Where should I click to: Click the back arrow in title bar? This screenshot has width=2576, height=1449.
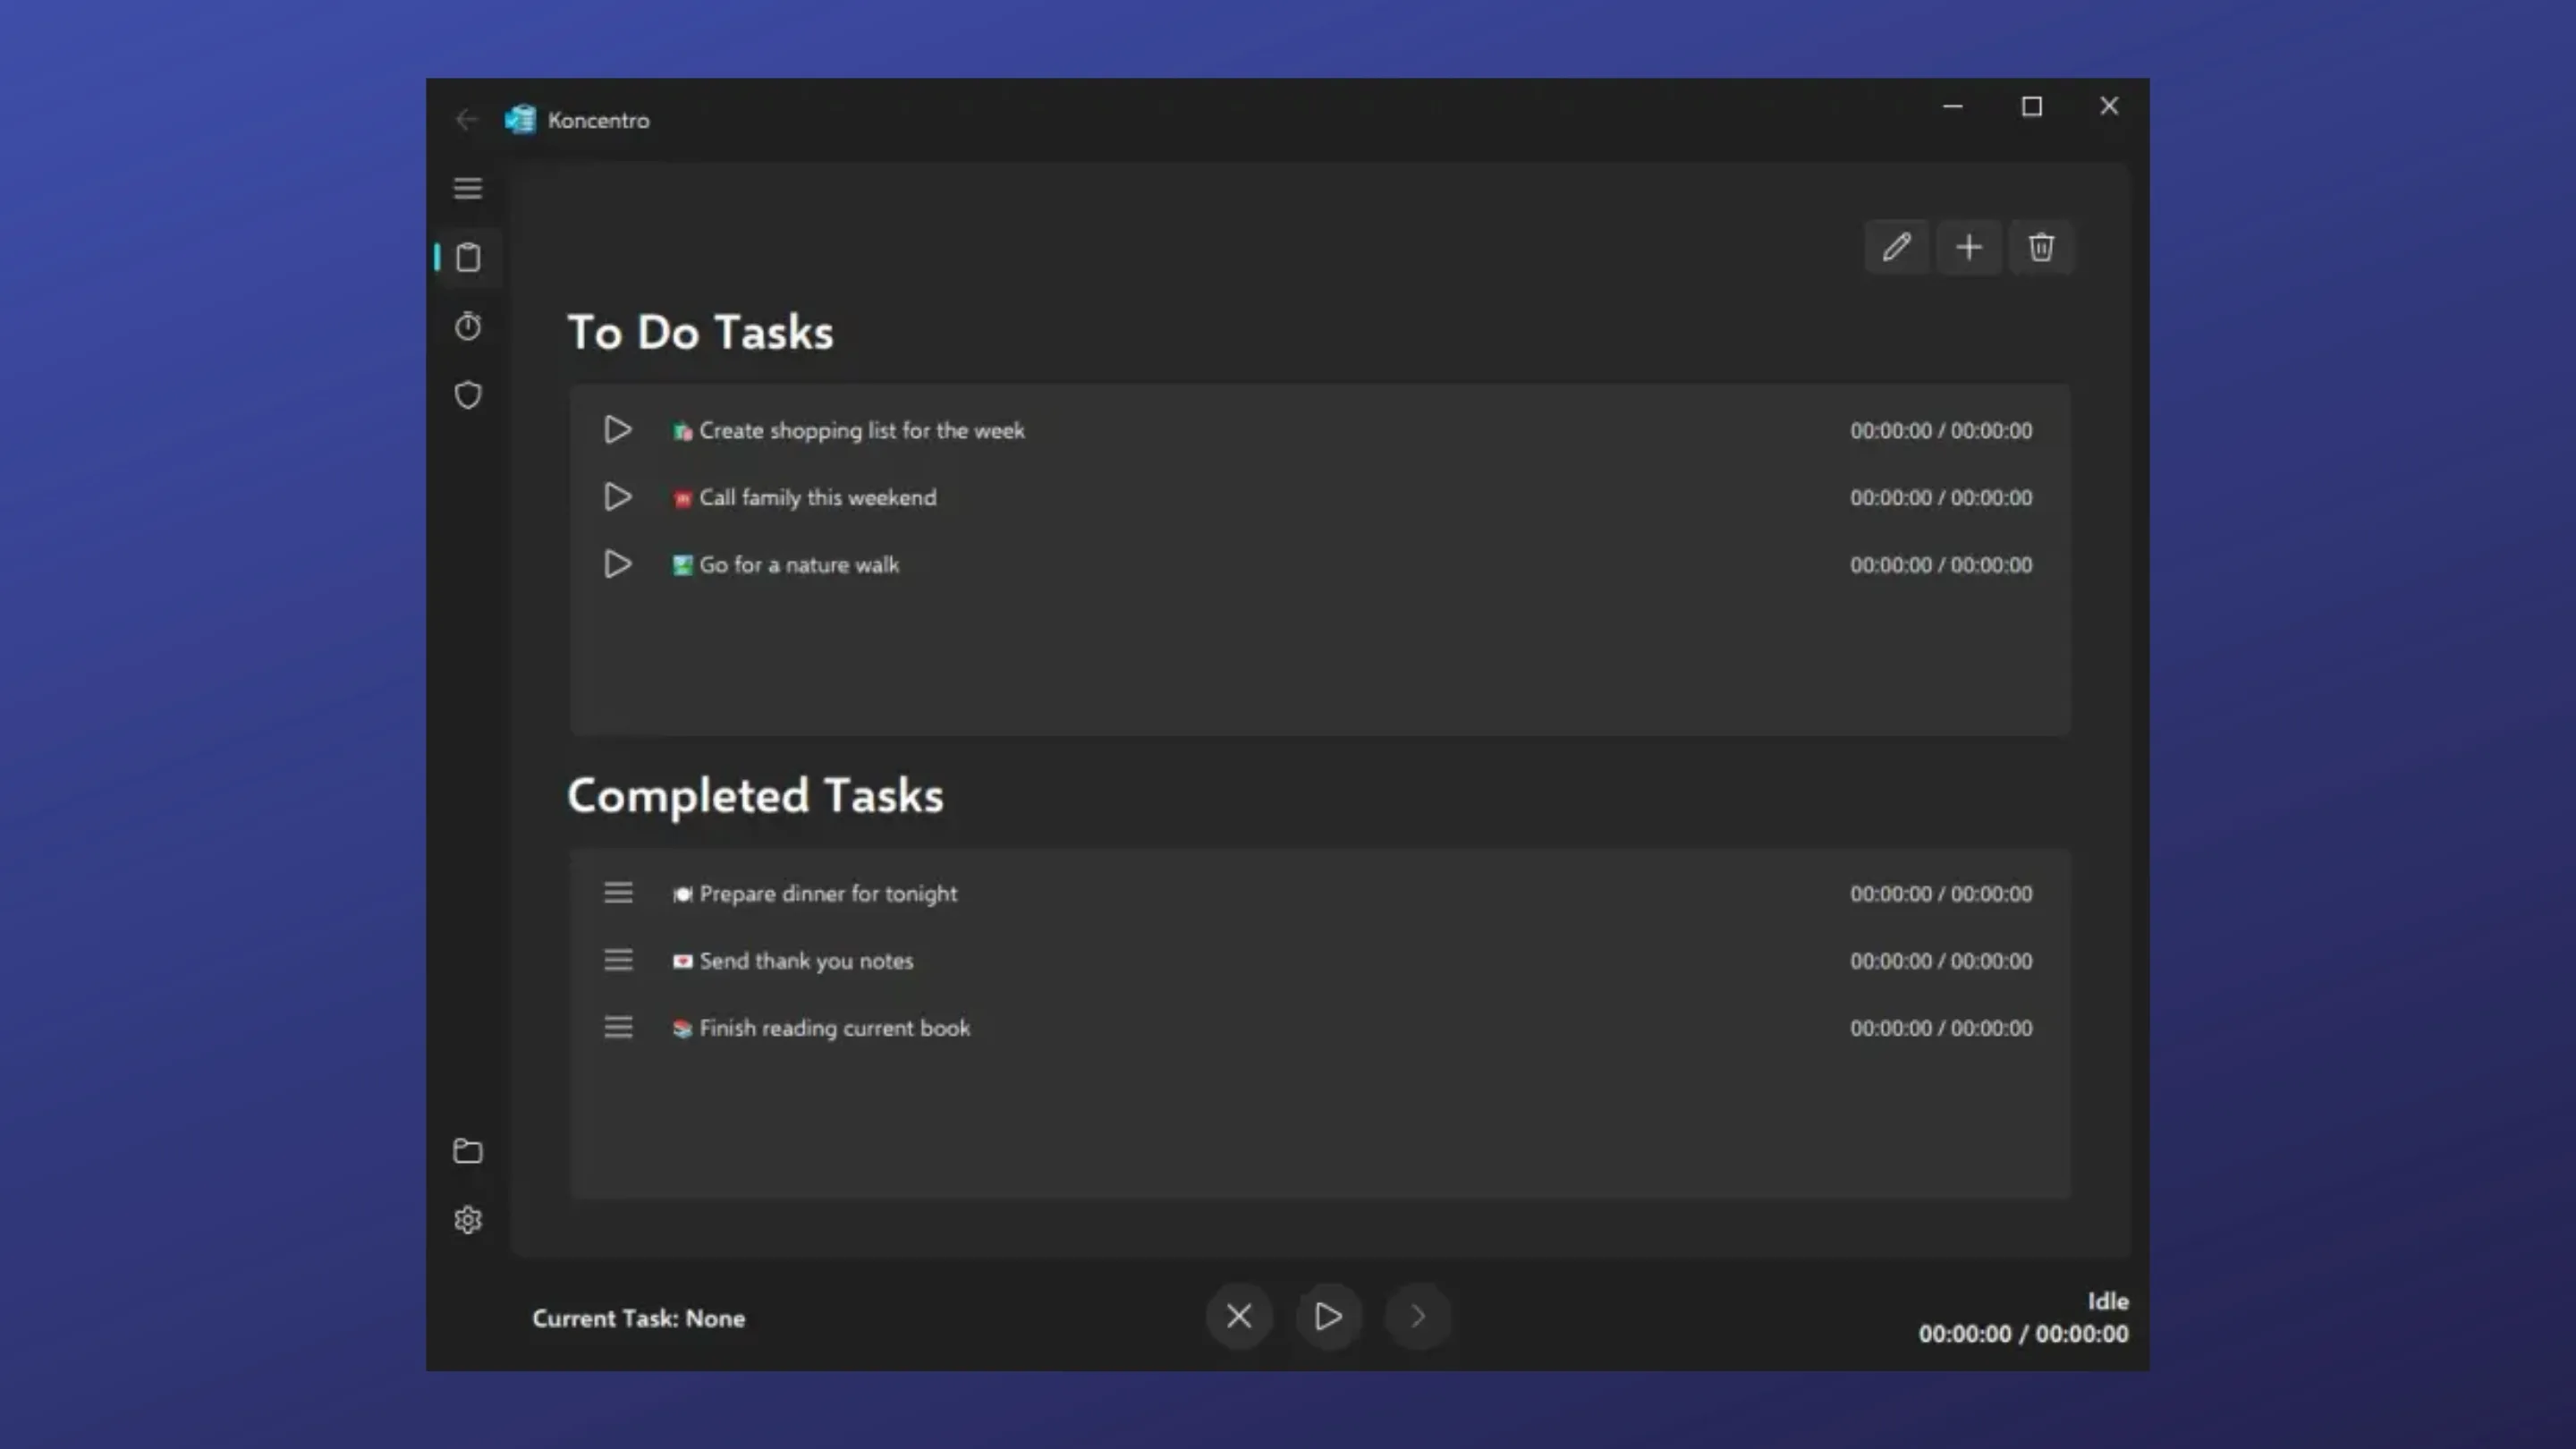[466, 120]
